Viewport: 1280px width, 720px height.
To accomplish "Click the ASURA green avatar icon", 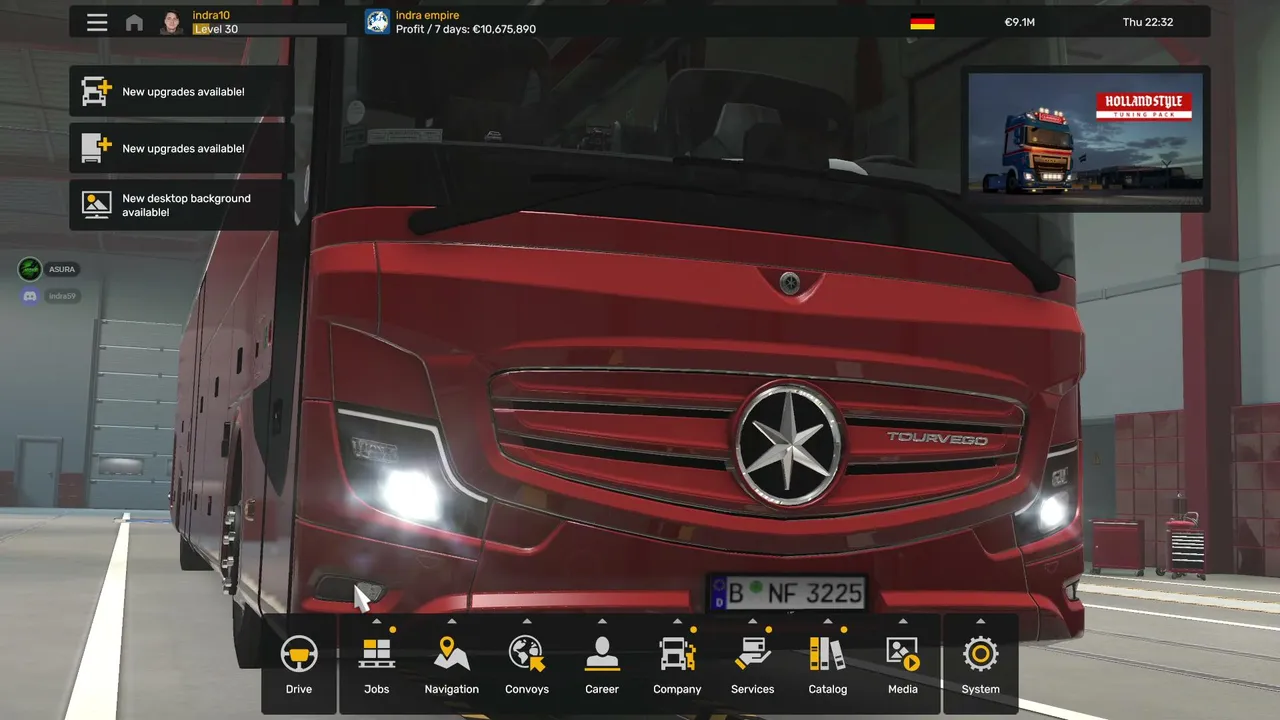I will coord(30,269).
